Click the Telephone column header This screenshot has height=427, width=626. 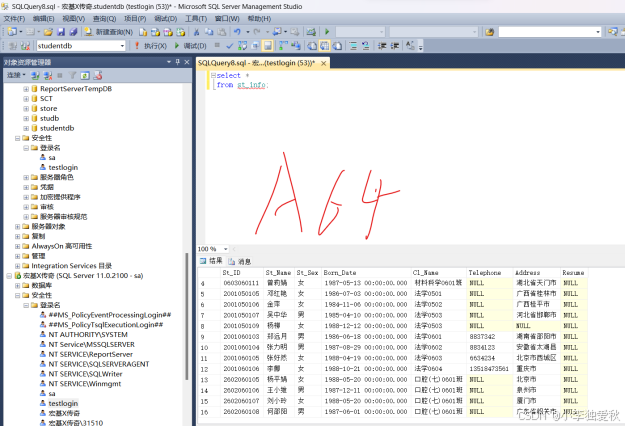tap(485, 273)
